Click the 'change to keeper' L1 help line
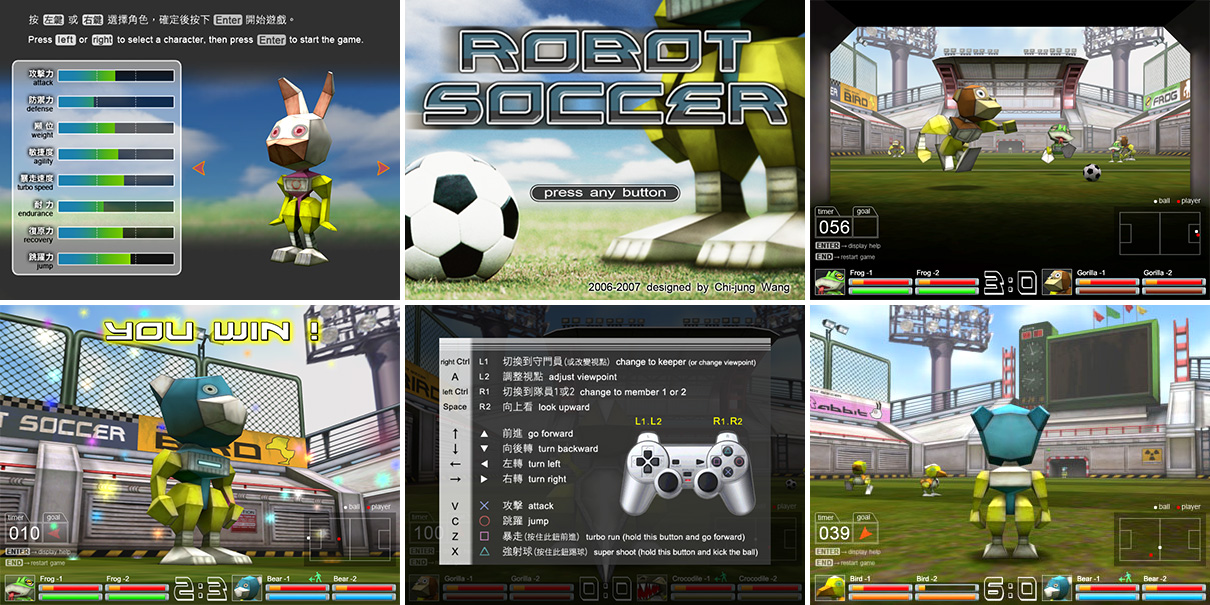 click(629, 362)
